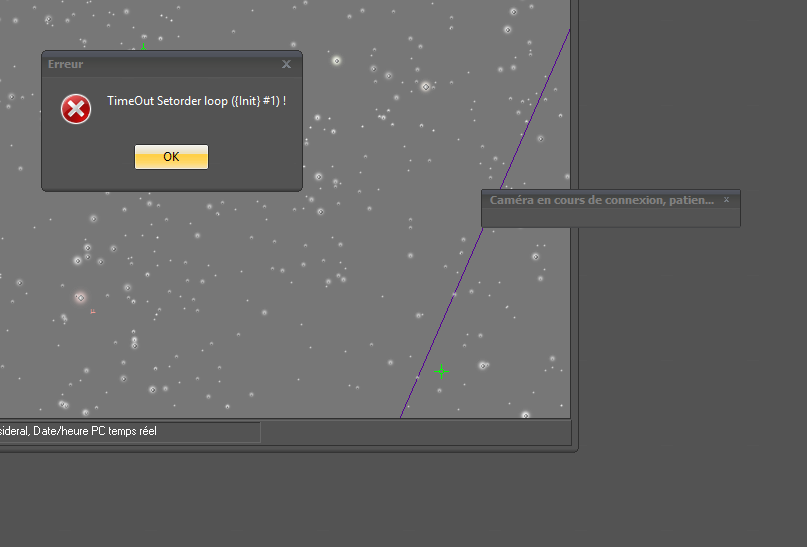The width and height of the screenshot is (807, 547).
Task: Select the red-haloed star on the sky map
Action: click(80, 297)
